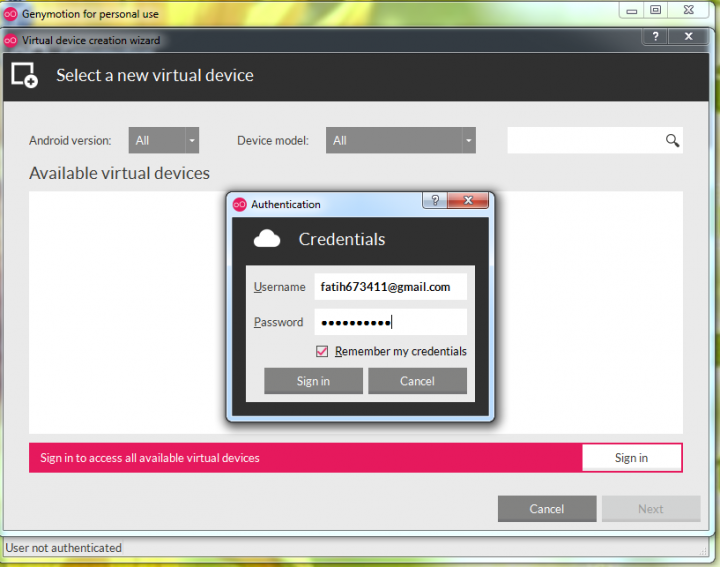Click the "Remember my credentials" label text
Image resolution: width=720 pixels, height=567 pixels.
[400, 351]
